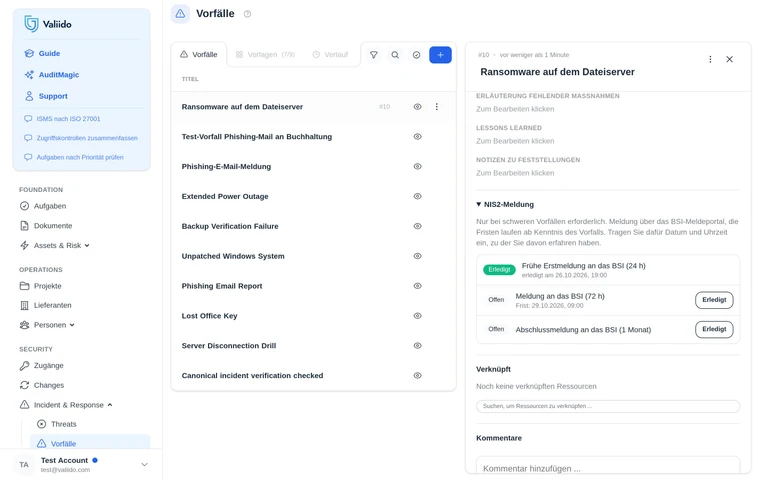Switch to Vorfälle tab
The height and width of the screenshot is (480, 768).
[198, 54]
